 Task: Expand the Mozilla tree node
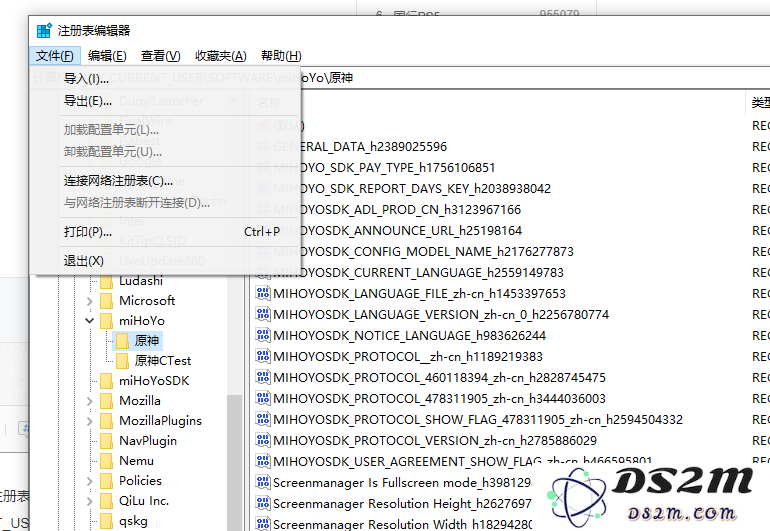89,401
